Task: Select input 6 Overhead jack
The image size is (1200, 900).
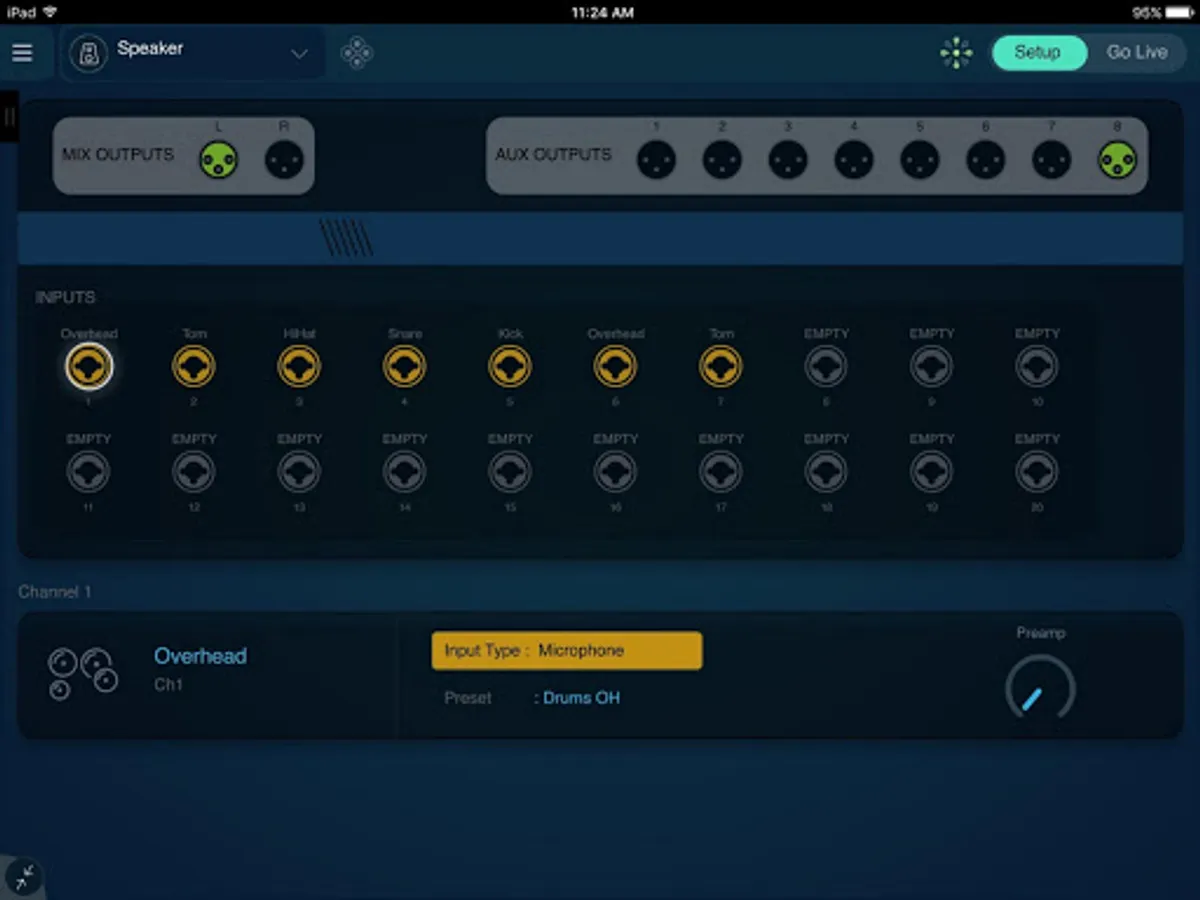Action: [x=615, y=367]
